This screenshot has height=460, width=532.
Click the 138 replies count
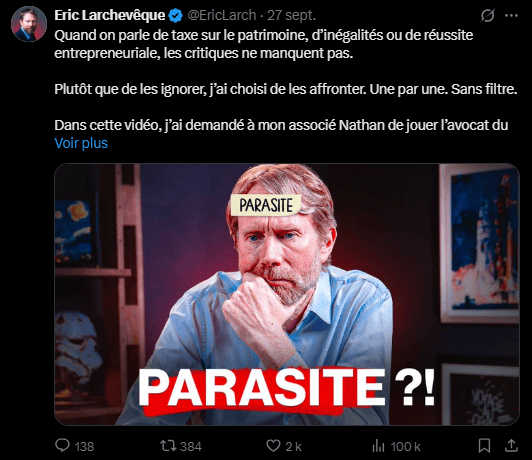84,446
